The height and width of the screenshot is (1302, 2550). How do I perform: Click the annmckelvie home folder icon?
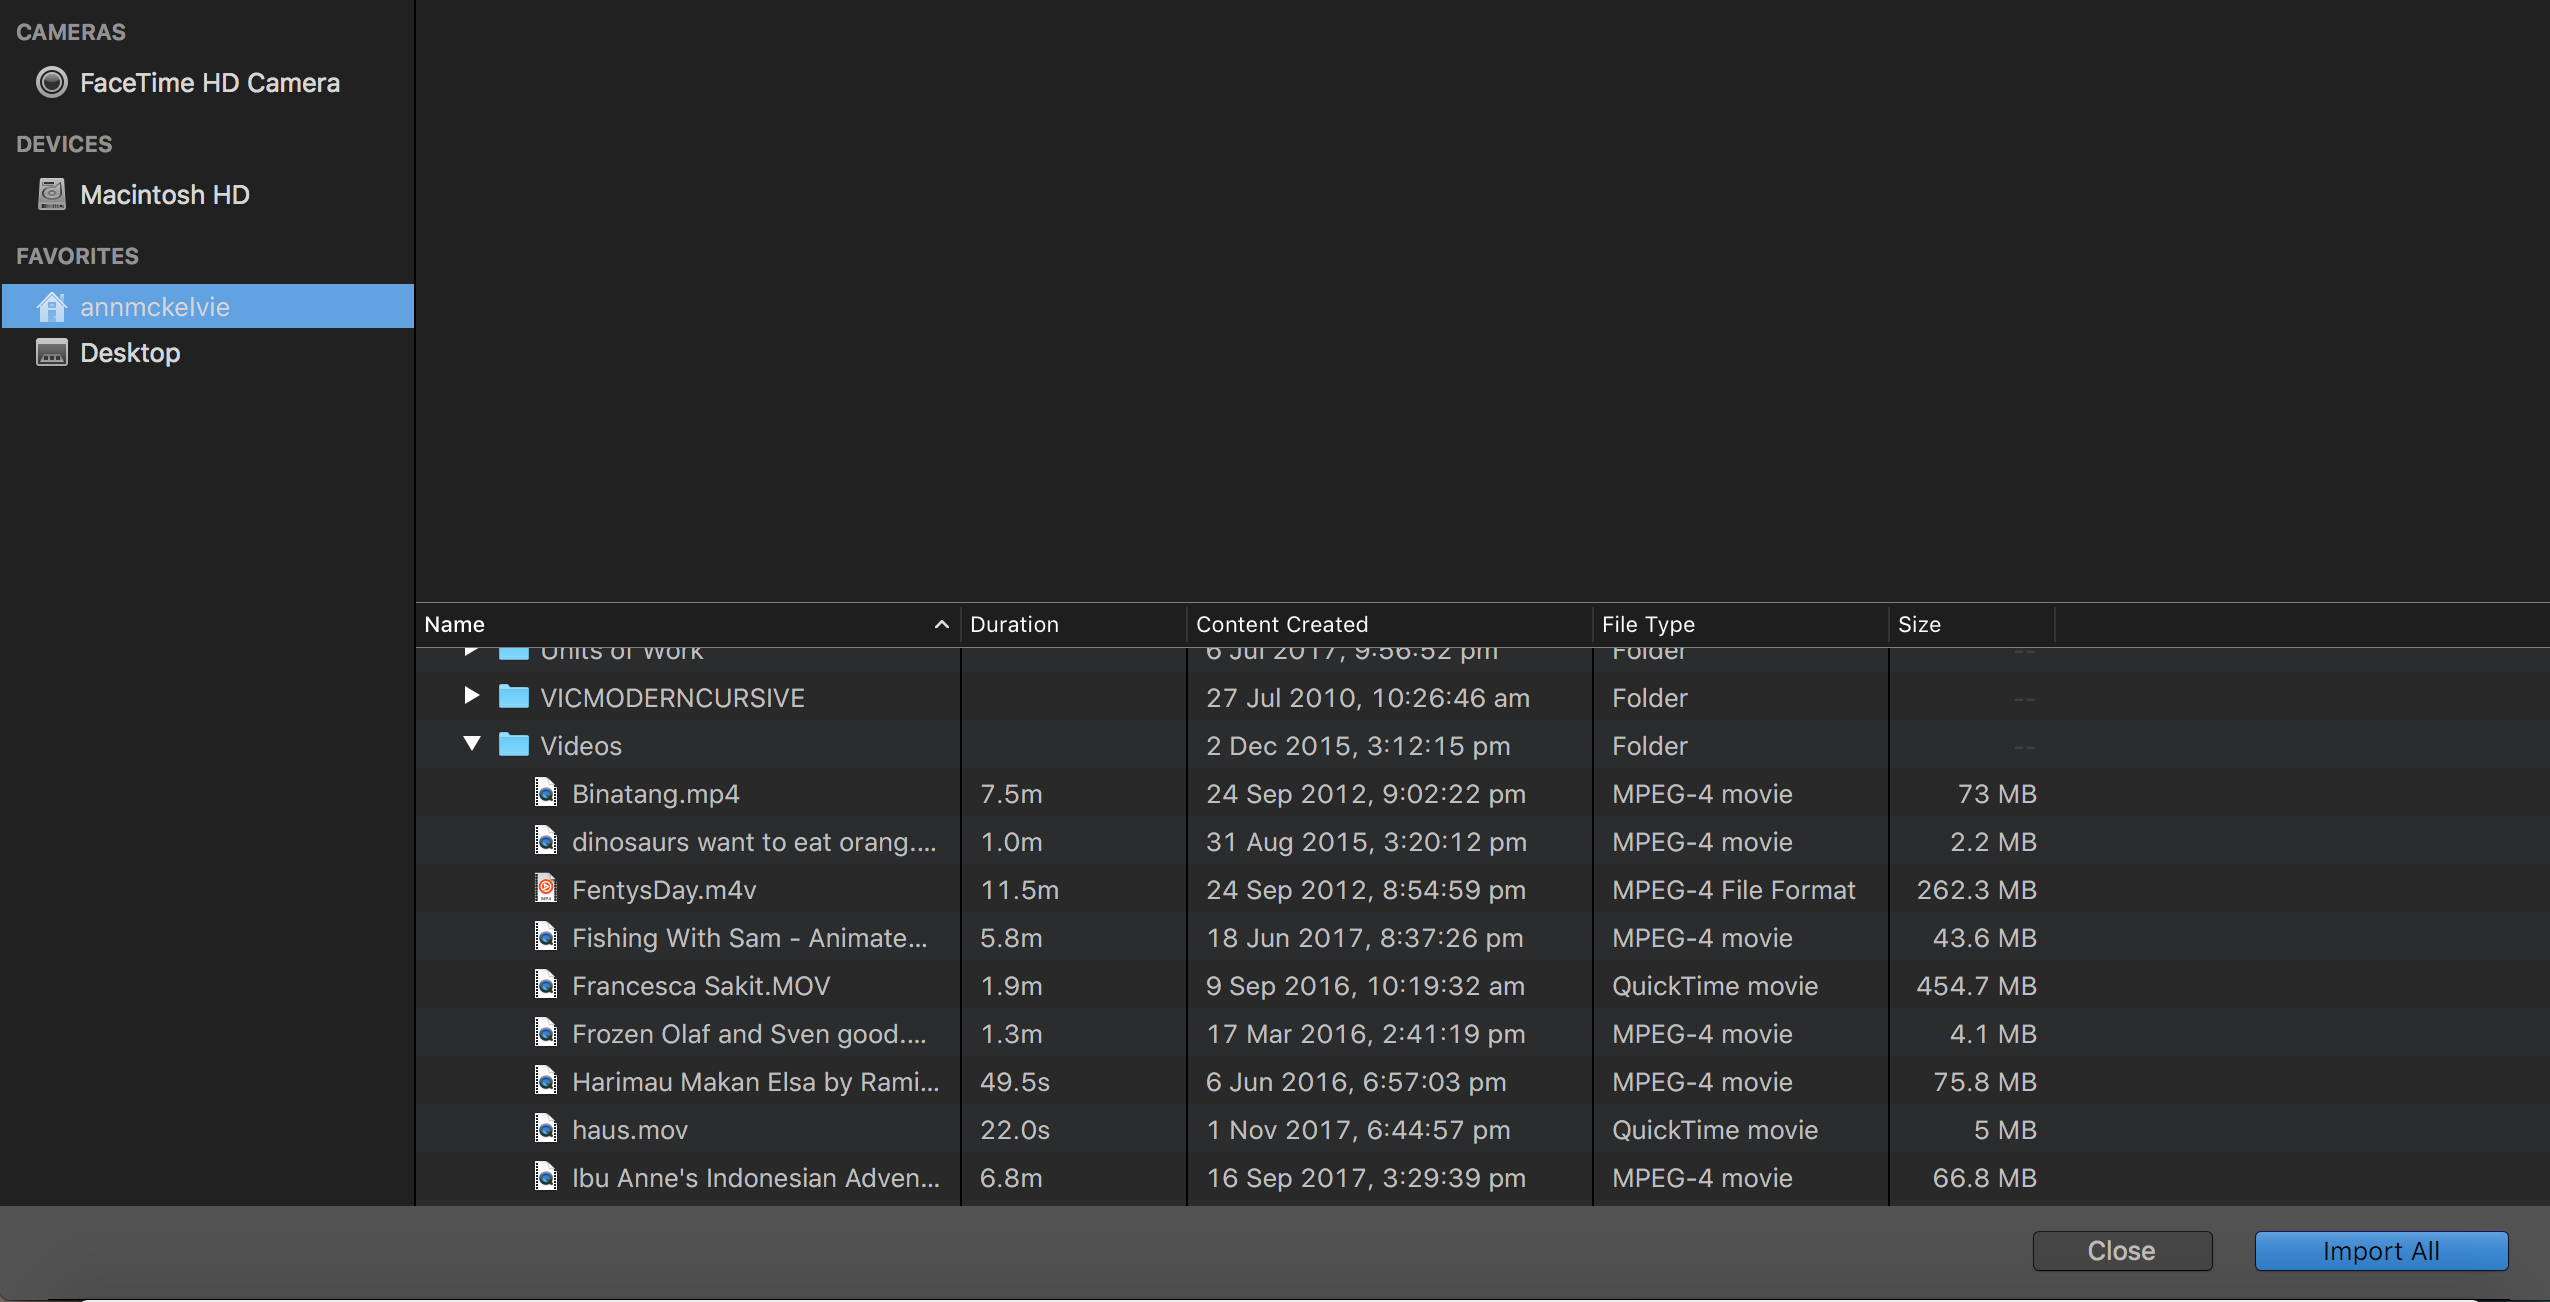click(51, 307)
